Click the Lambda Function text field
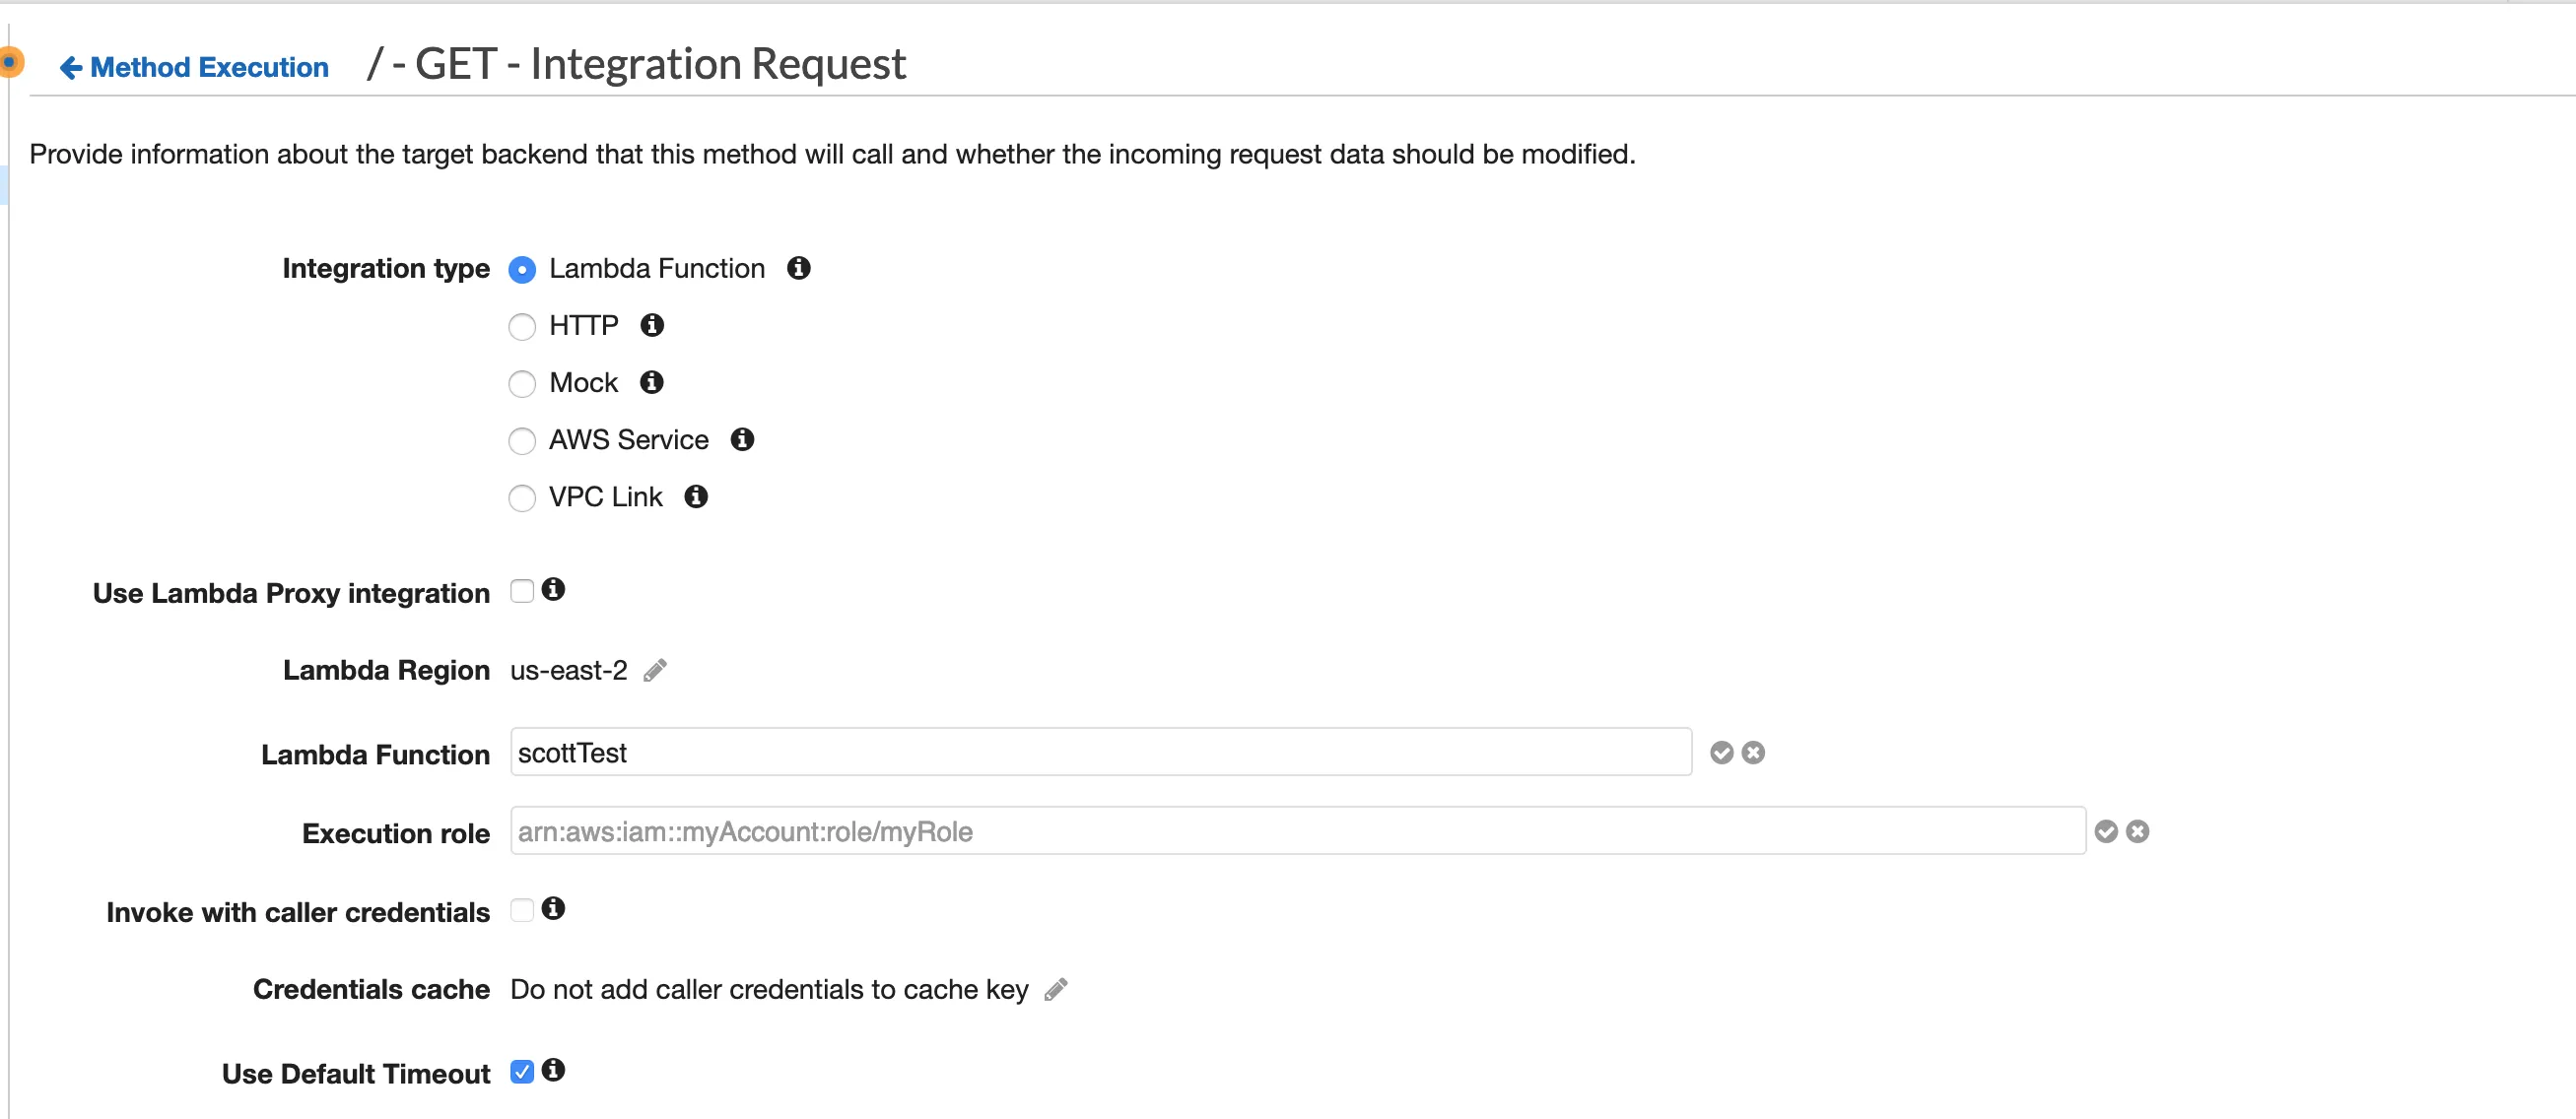The image size is (2576, 1119). pos(1100,752)
